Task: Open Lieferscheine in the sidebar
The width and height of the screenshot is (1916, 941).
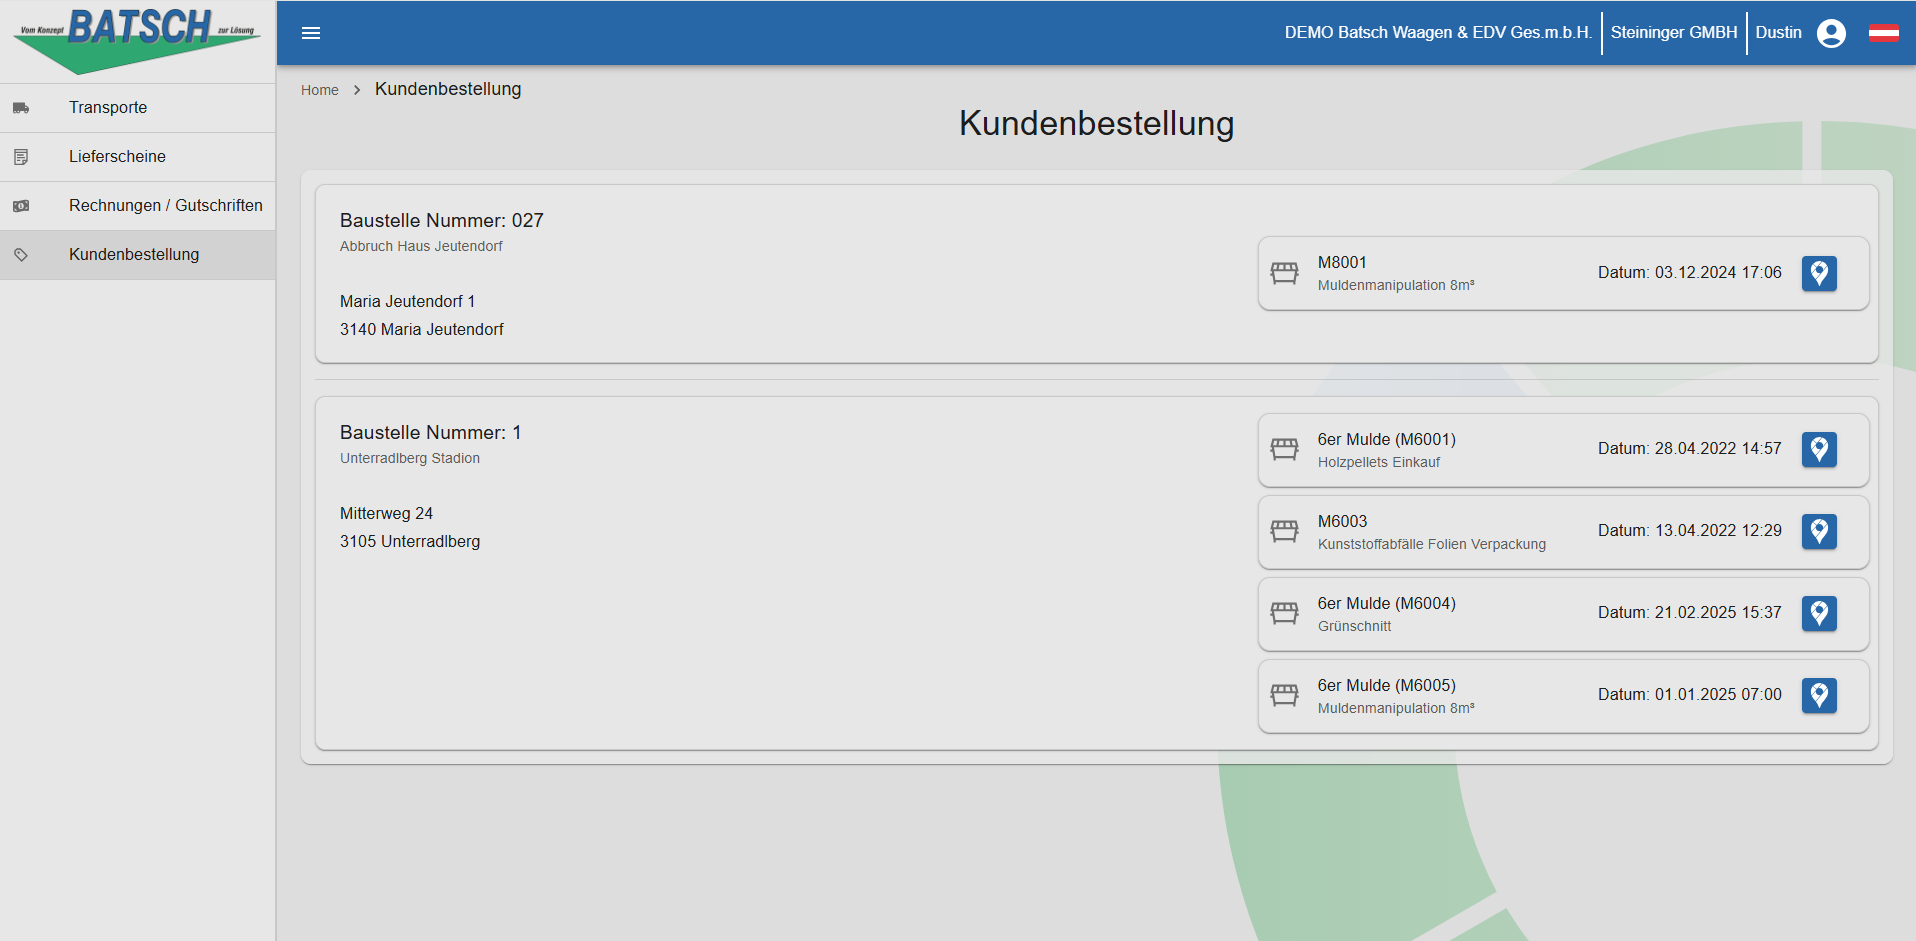Action: [x=138, y=157]
